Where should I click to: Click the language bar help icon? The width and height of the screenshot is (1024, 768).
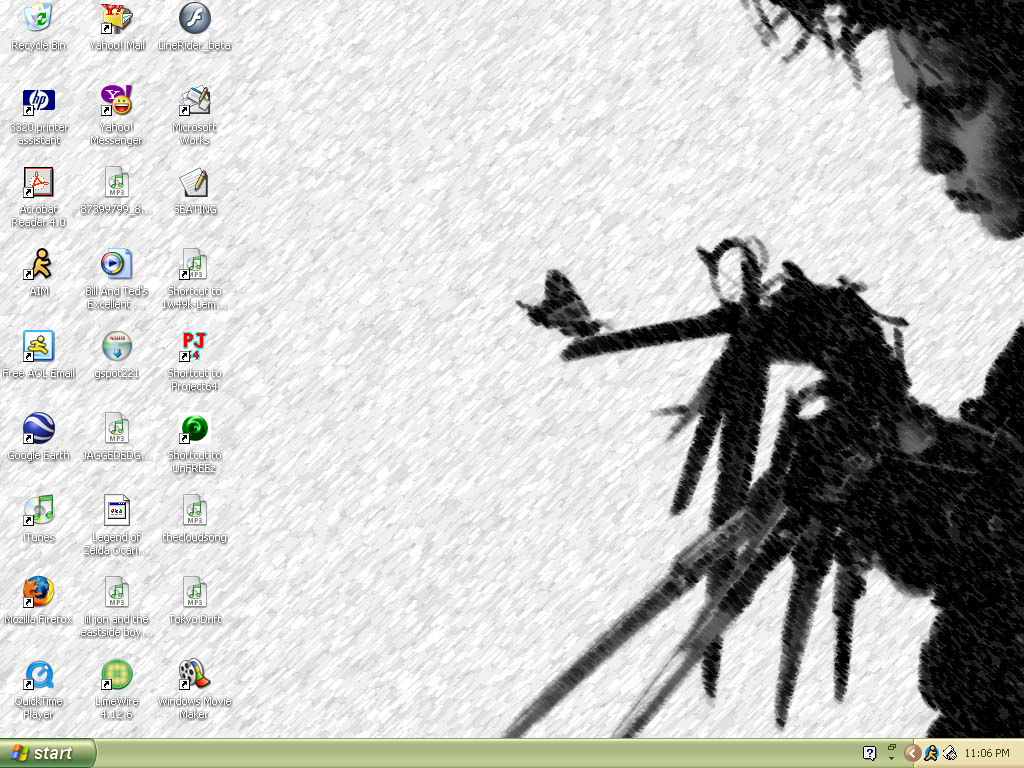tap(869, 754)
